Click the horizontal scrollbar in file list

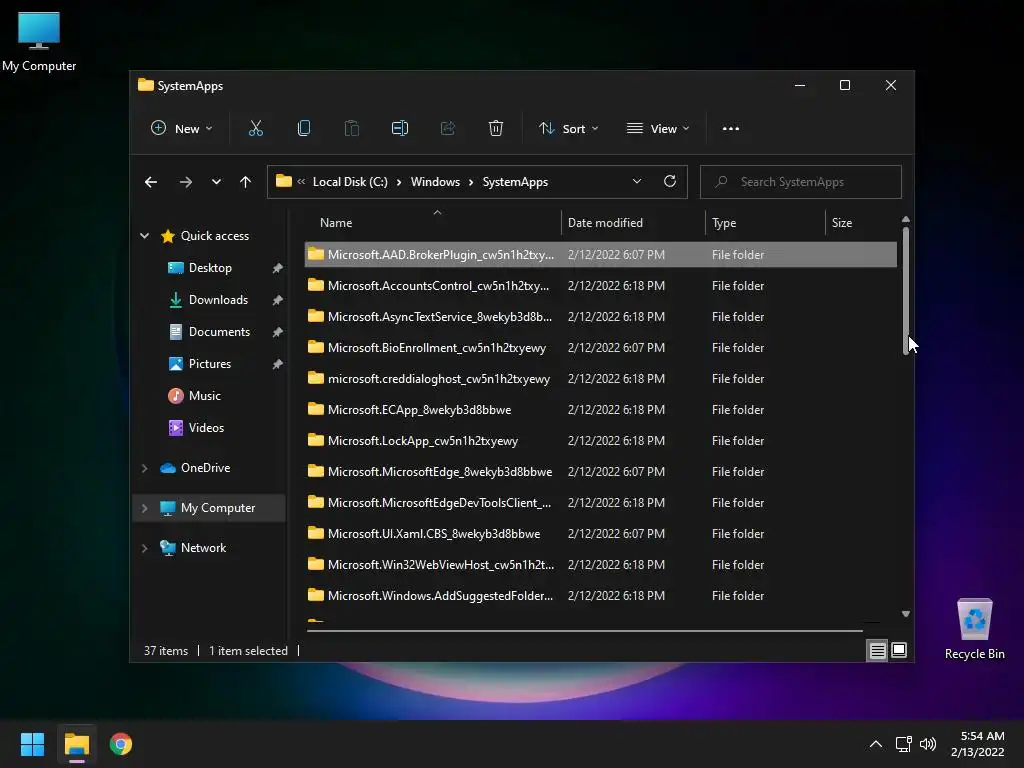[584, 631]
